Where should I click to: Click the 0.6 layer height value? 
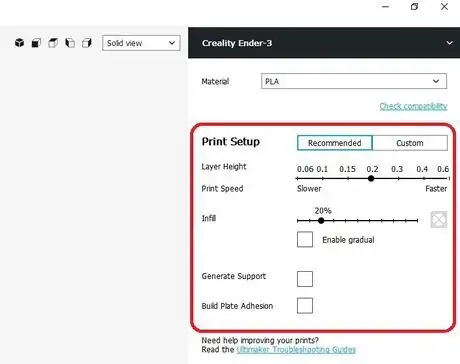click(x=443, y=169)
